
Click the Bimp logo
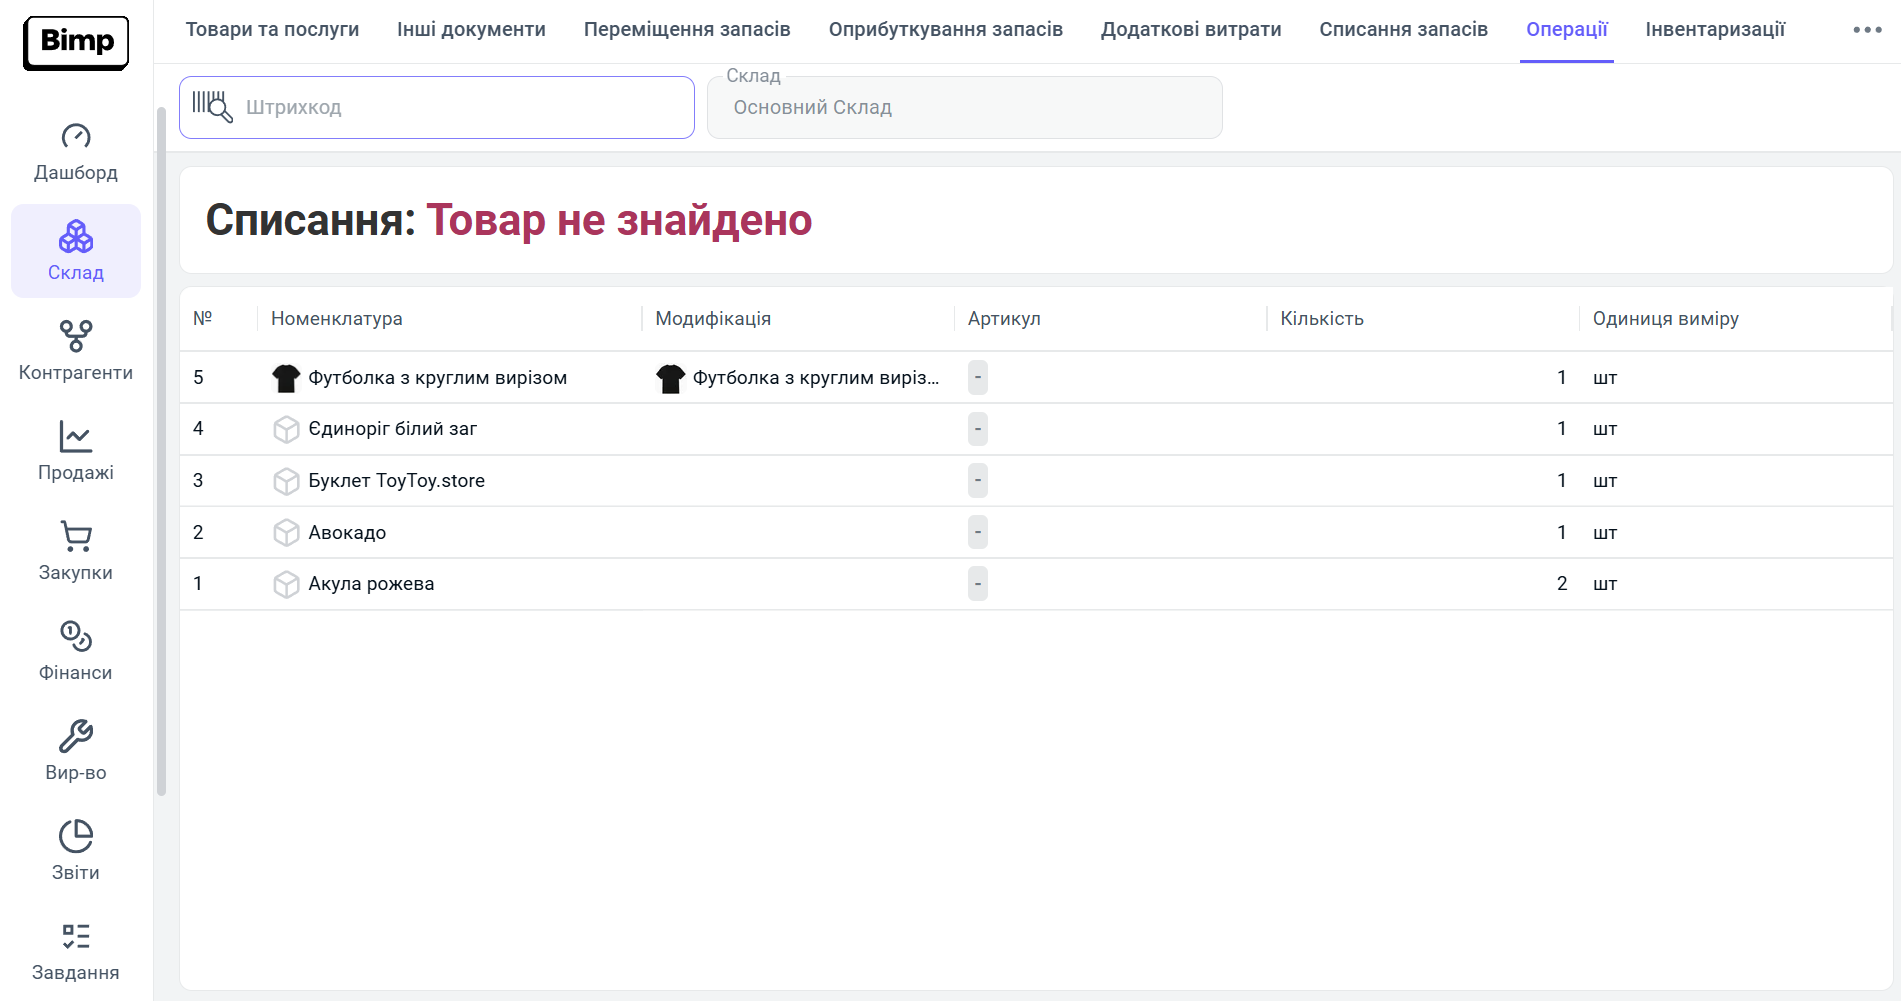[x=76, y=42]
